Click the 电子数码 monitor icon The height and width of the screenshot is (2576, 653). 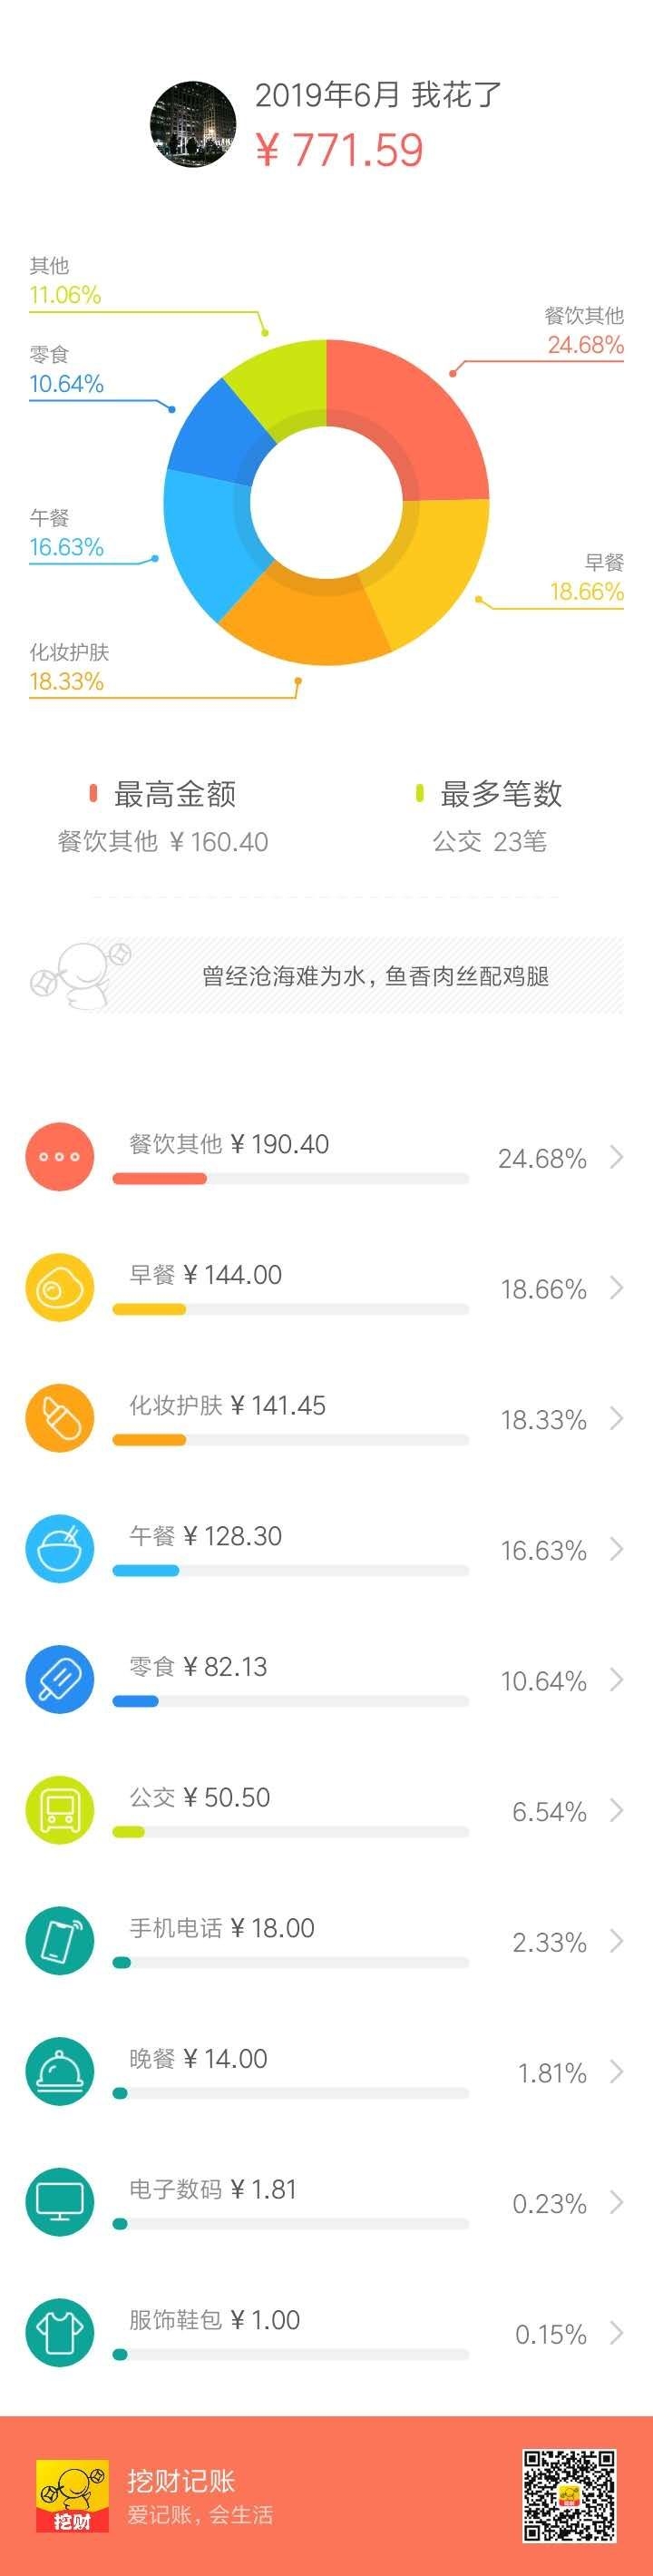(60, 2202)
